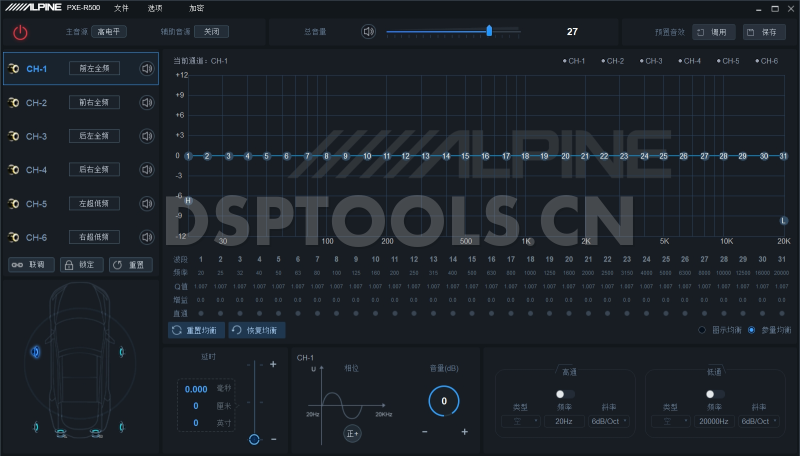Mute the CH-4 channel speaker

point(147,170)
